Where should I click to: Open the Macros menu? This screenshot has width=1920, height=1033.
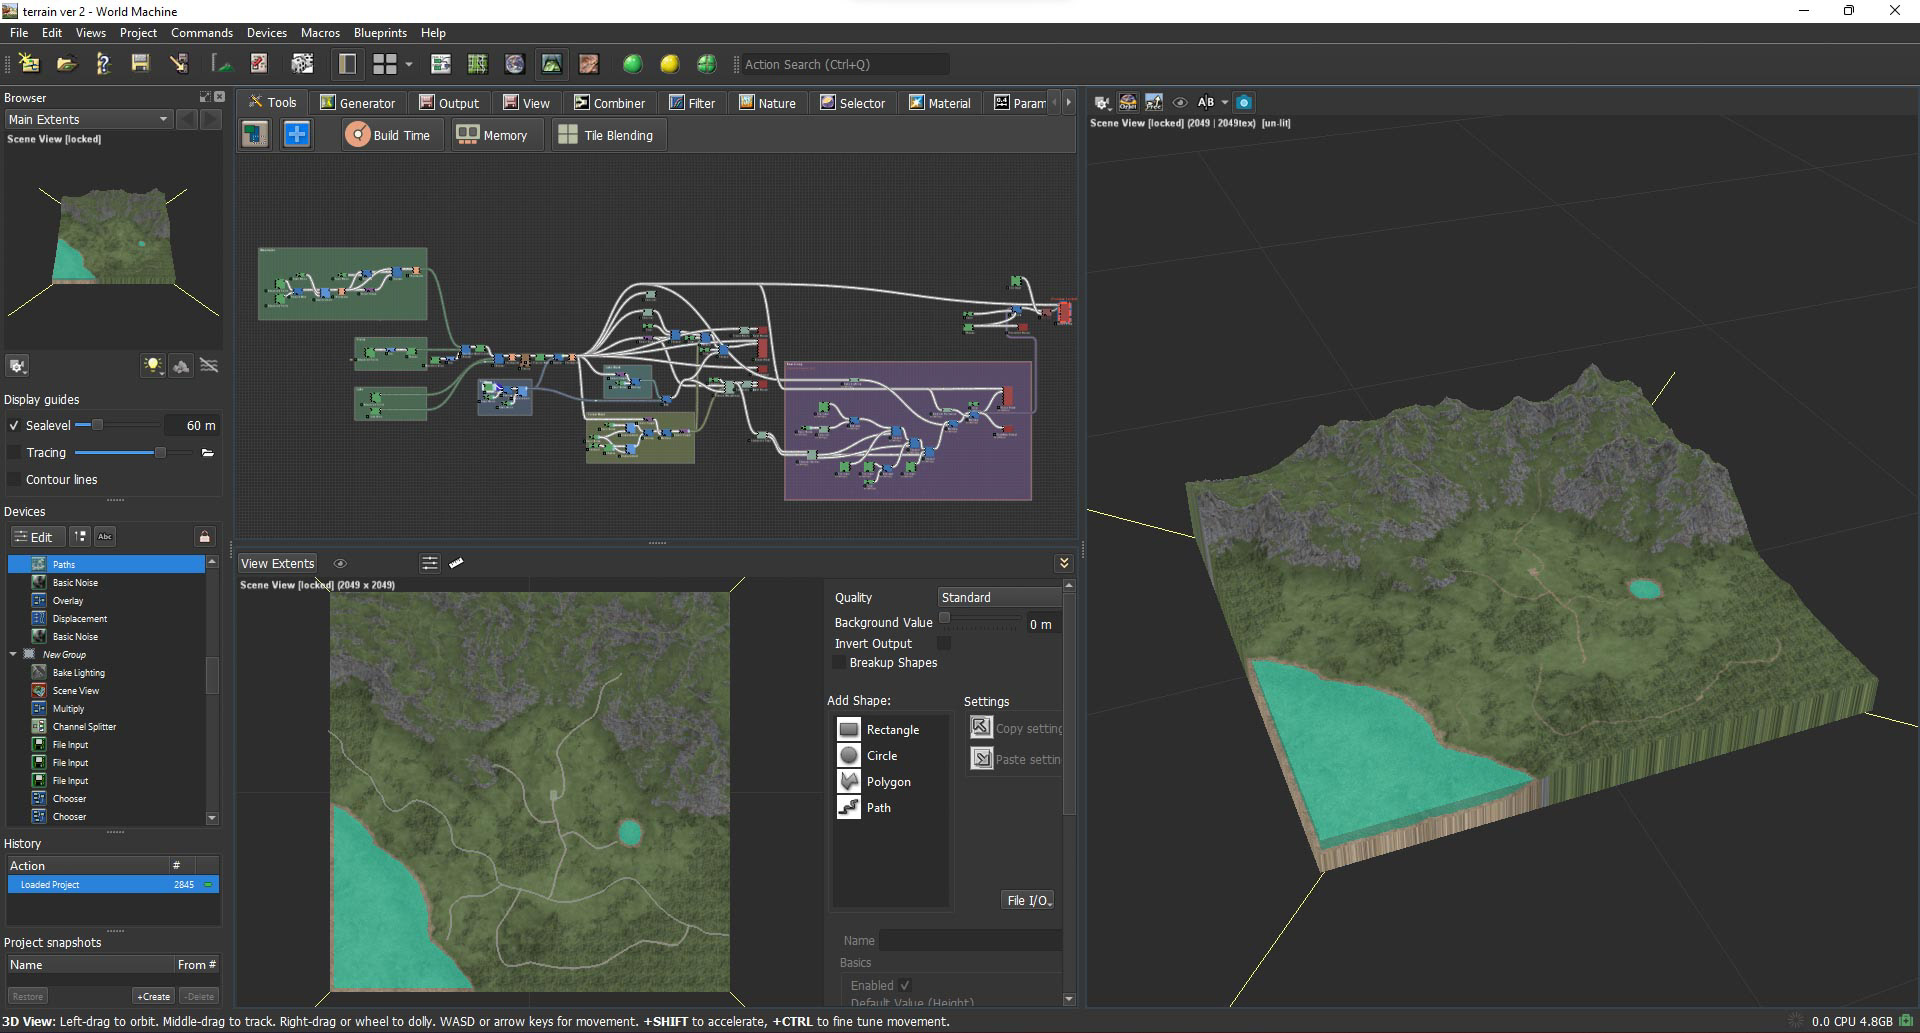(x=319, y=32)
